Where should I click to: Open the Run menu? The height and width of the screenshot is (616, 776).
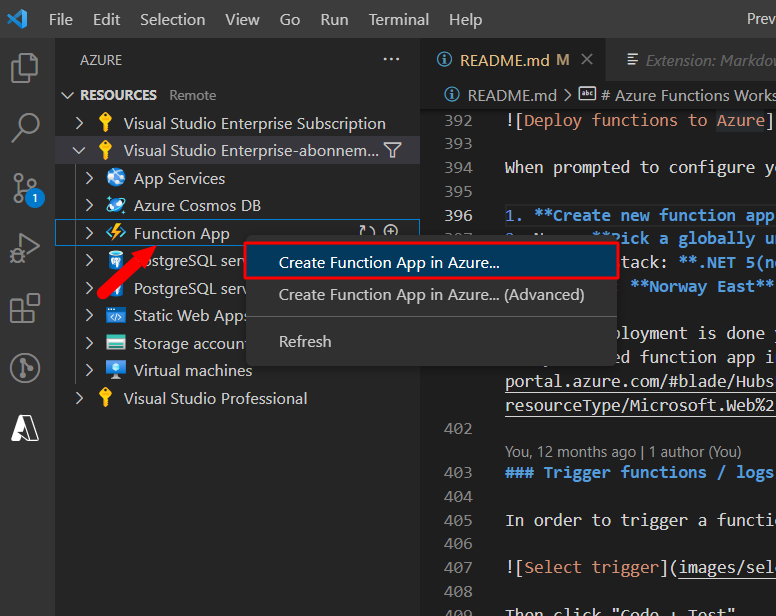[334, 19]
